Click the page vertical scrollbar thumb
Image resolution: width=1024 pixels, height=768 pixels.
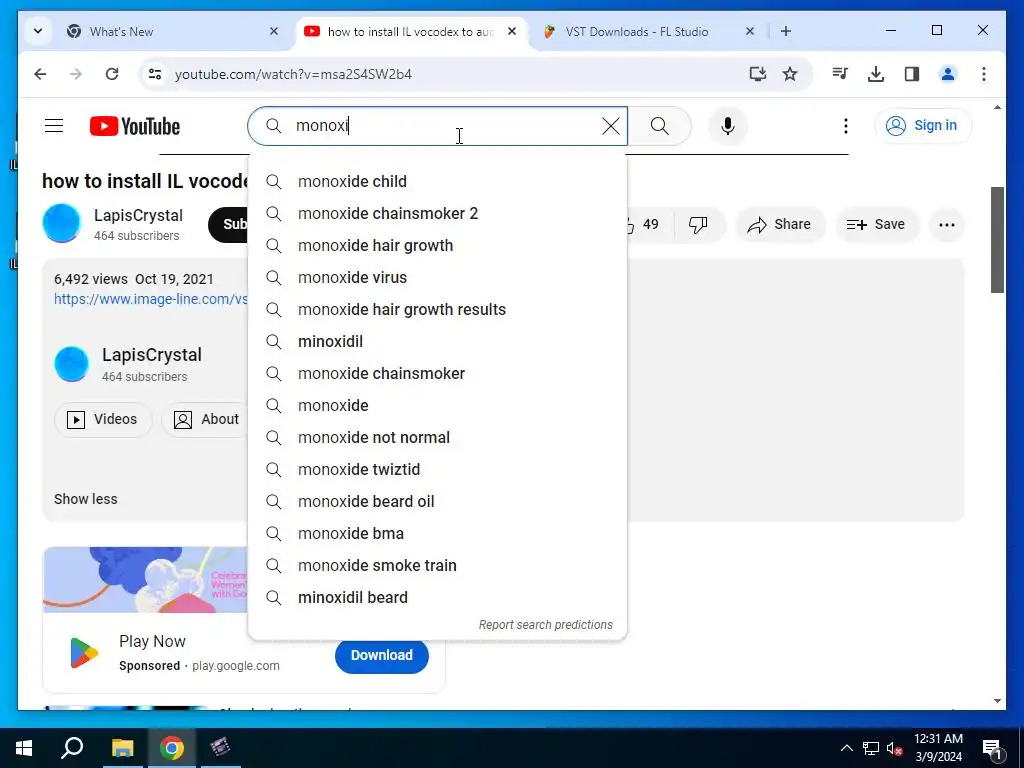pyautogui.click(x=997, y=240)
